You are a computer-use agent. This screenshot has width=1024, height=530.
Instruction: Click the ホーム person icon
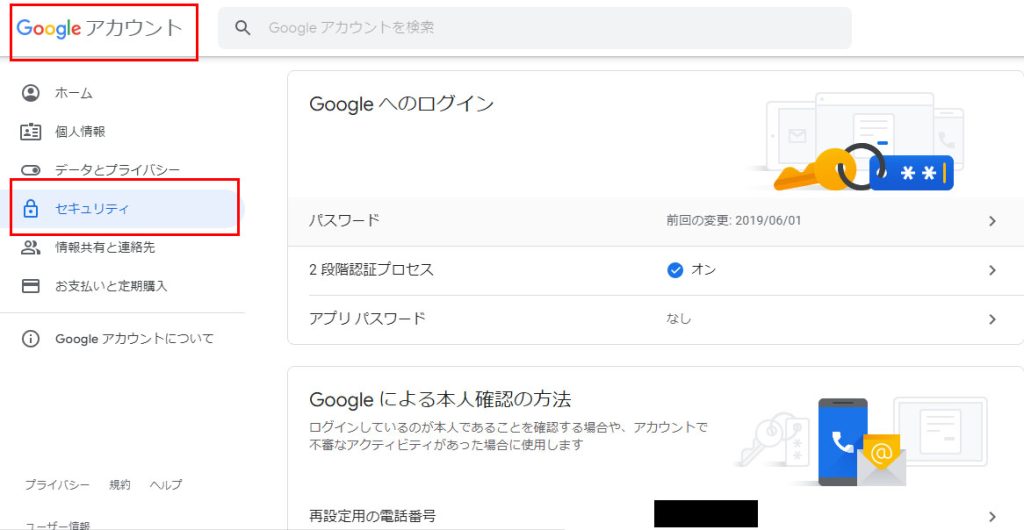pos(31,93)
